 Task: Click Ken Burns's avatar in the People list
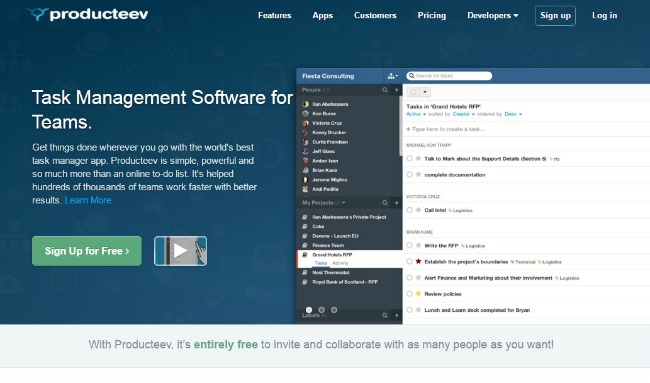point(306,114)
